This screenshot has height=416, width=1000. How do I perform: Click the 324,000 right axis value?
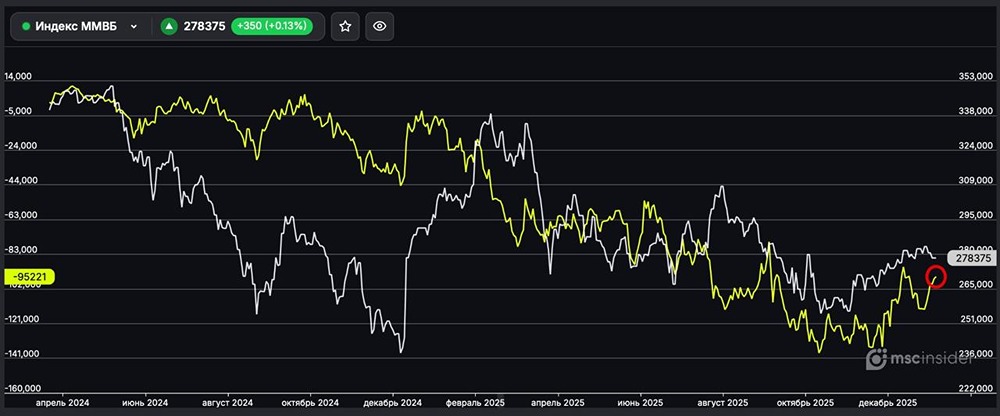[x=974, y=146]
